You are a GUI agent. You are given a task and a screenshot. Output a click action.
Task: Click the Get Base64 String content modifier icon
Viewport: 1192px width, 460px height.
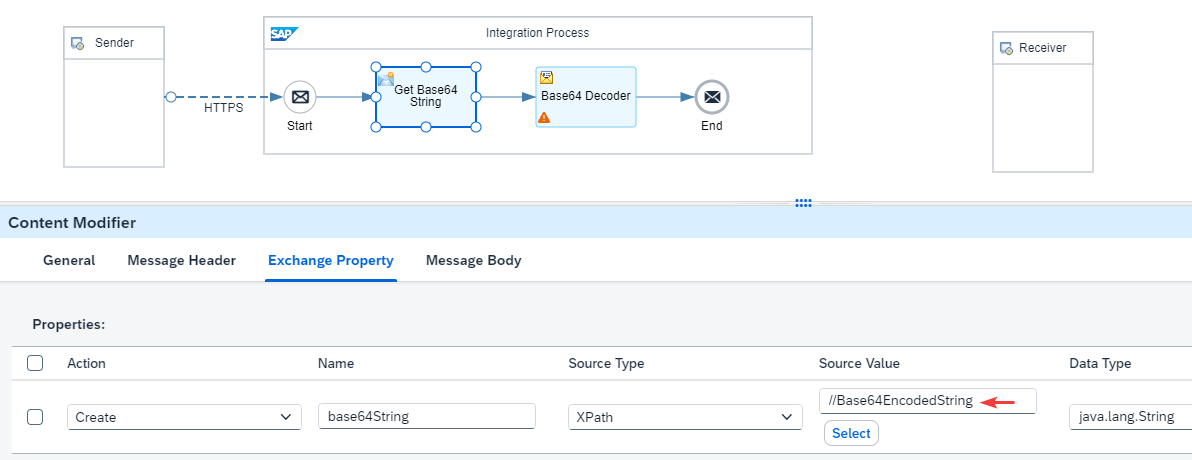[x=386, y=78]
